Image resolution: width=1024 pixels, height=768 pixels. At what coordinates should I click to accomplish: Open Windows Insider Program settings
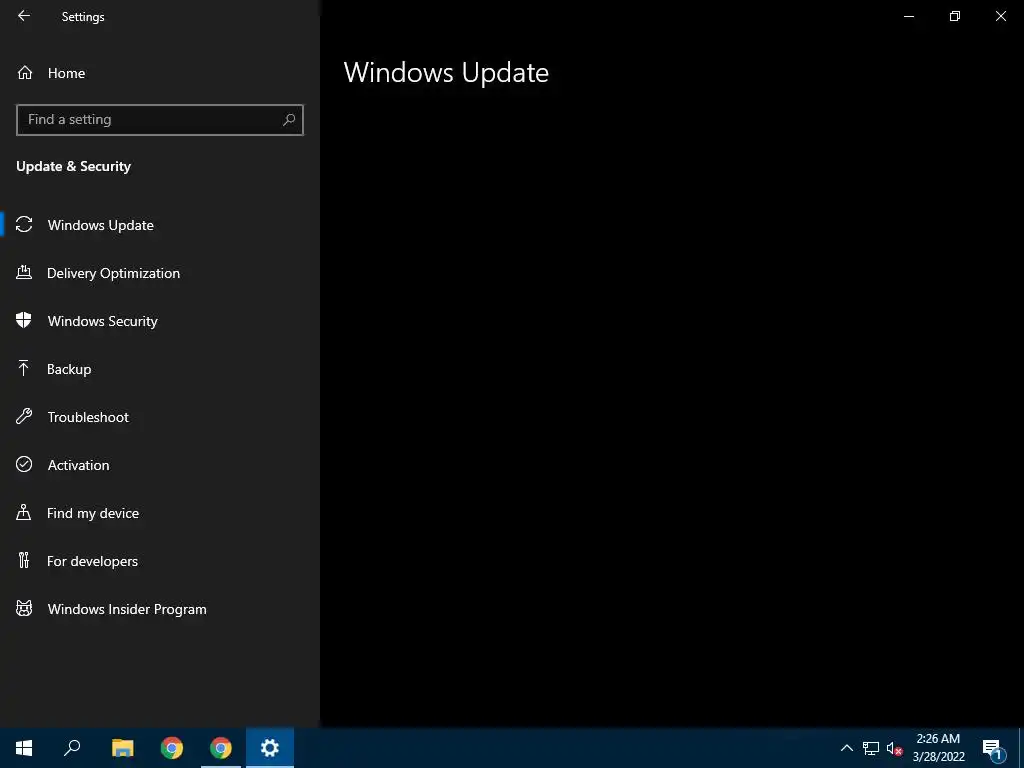160,609
